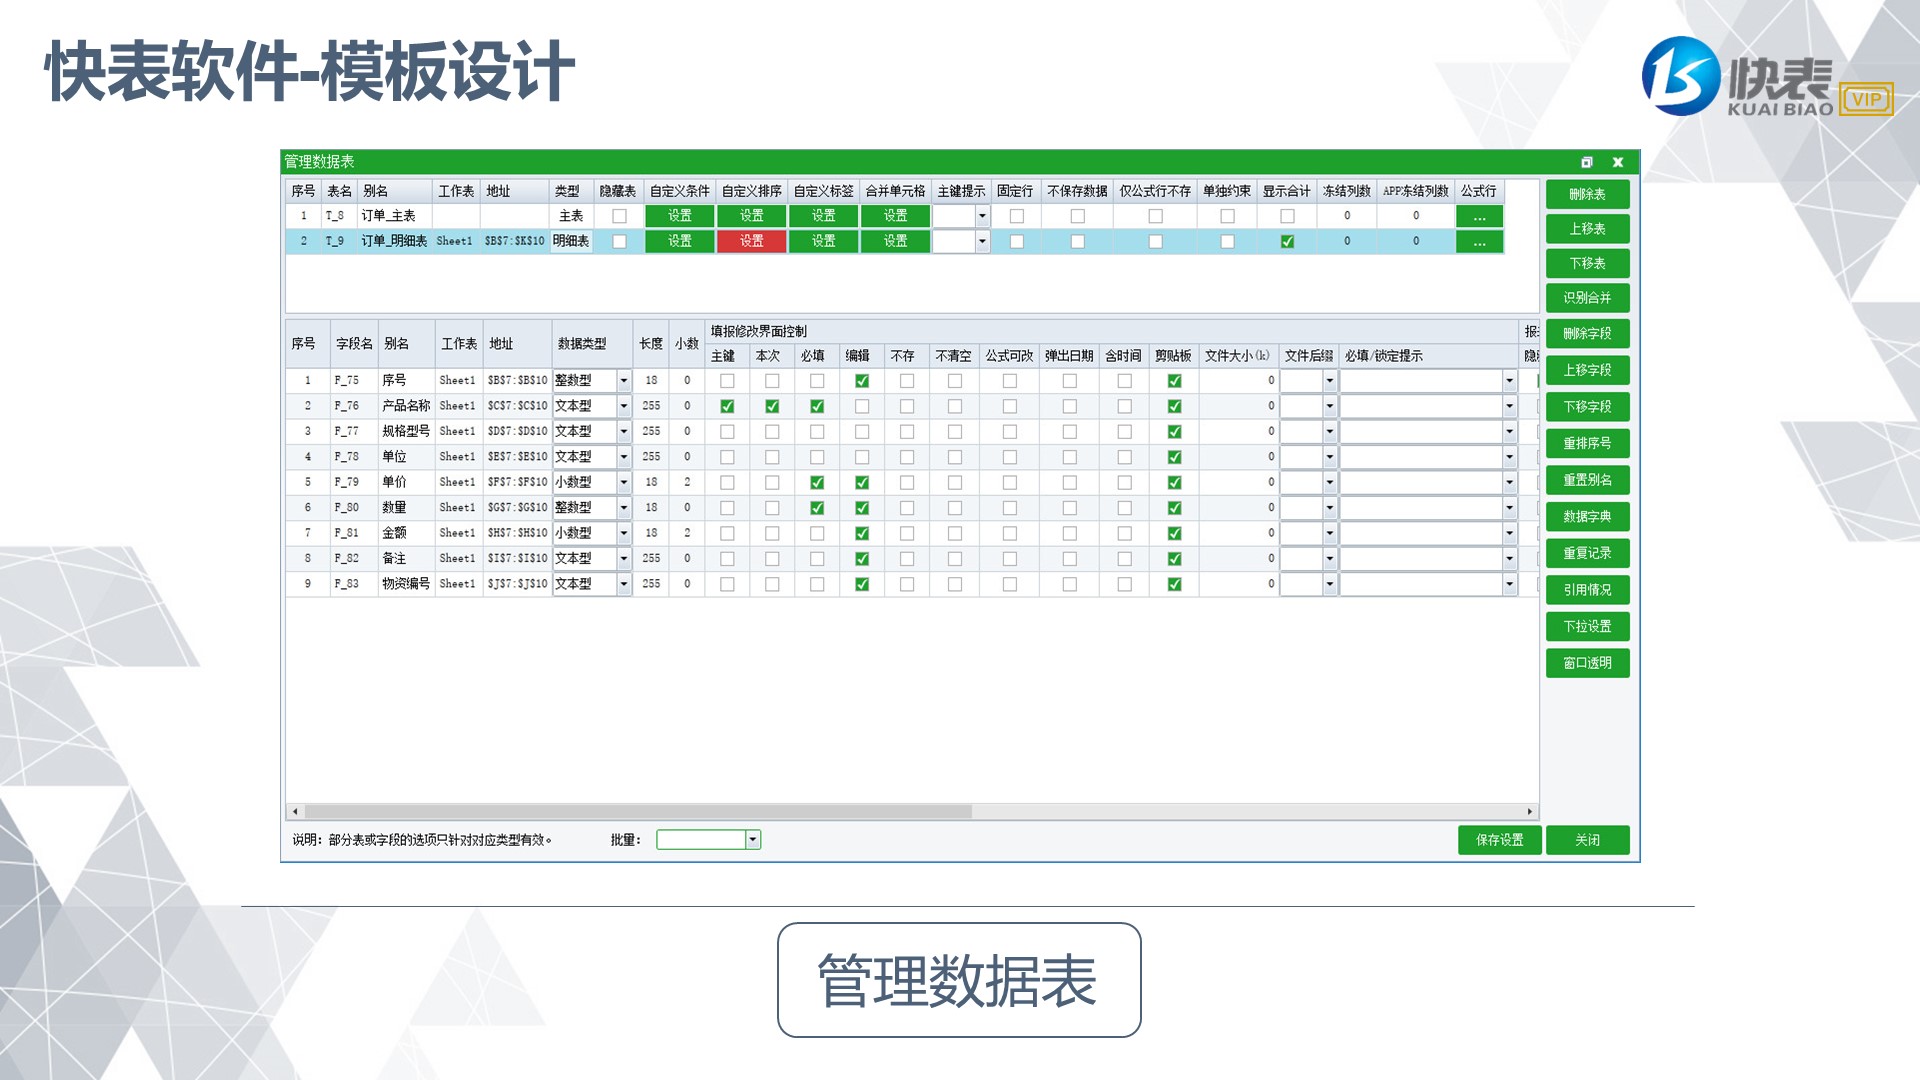Click the 重复记录 button
The image size is (1920, 1080).
(x=1587, y=553)
